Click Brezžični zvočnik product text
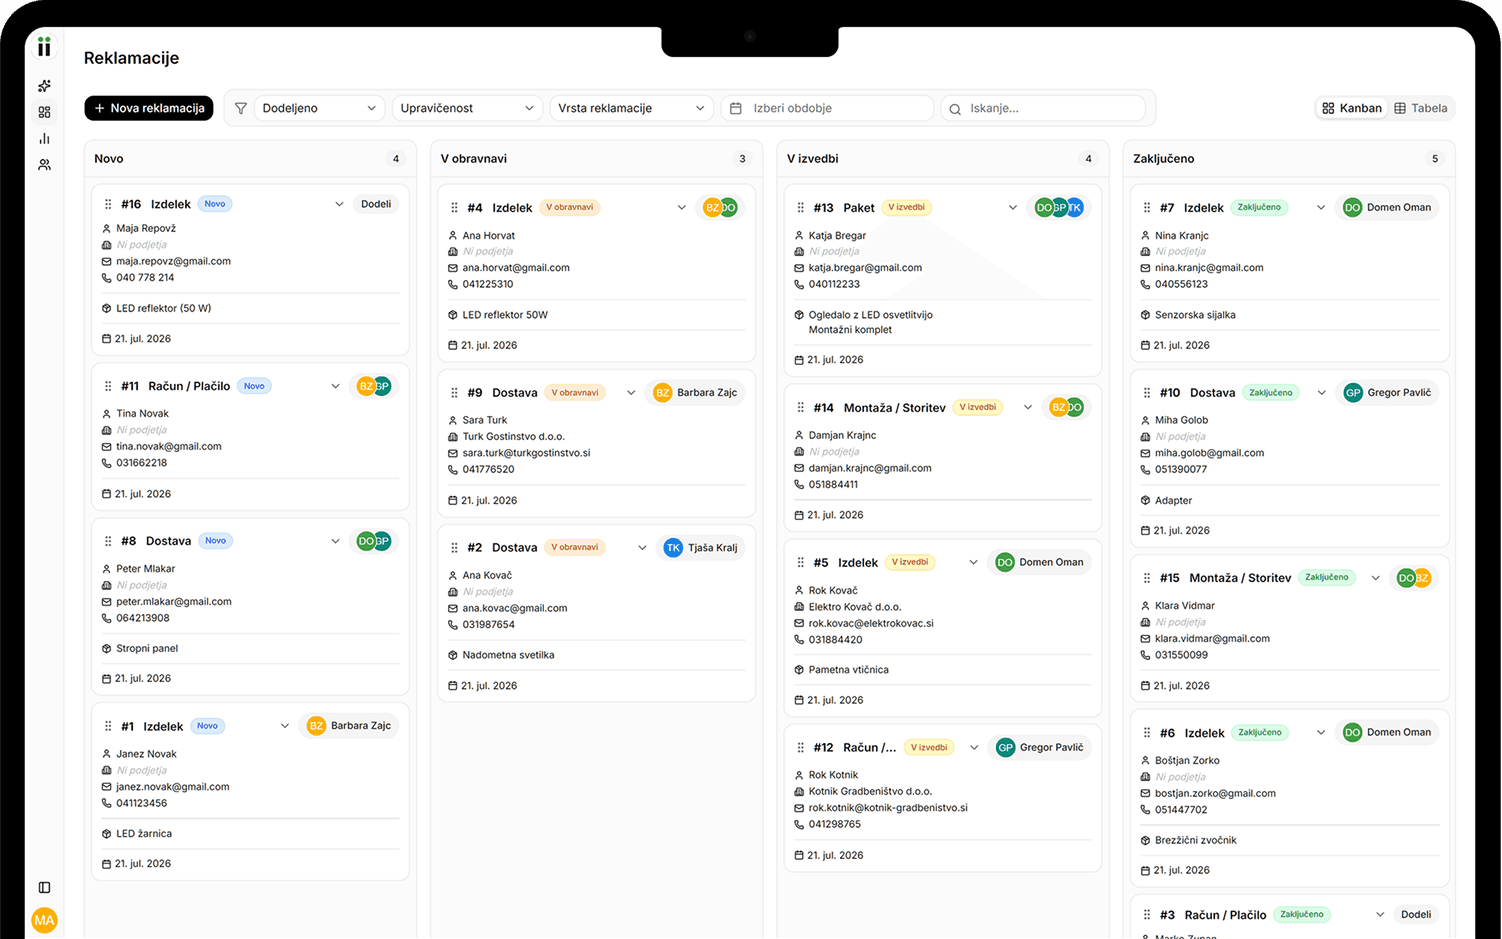The image size is (1502, 939). (1196, 841)
